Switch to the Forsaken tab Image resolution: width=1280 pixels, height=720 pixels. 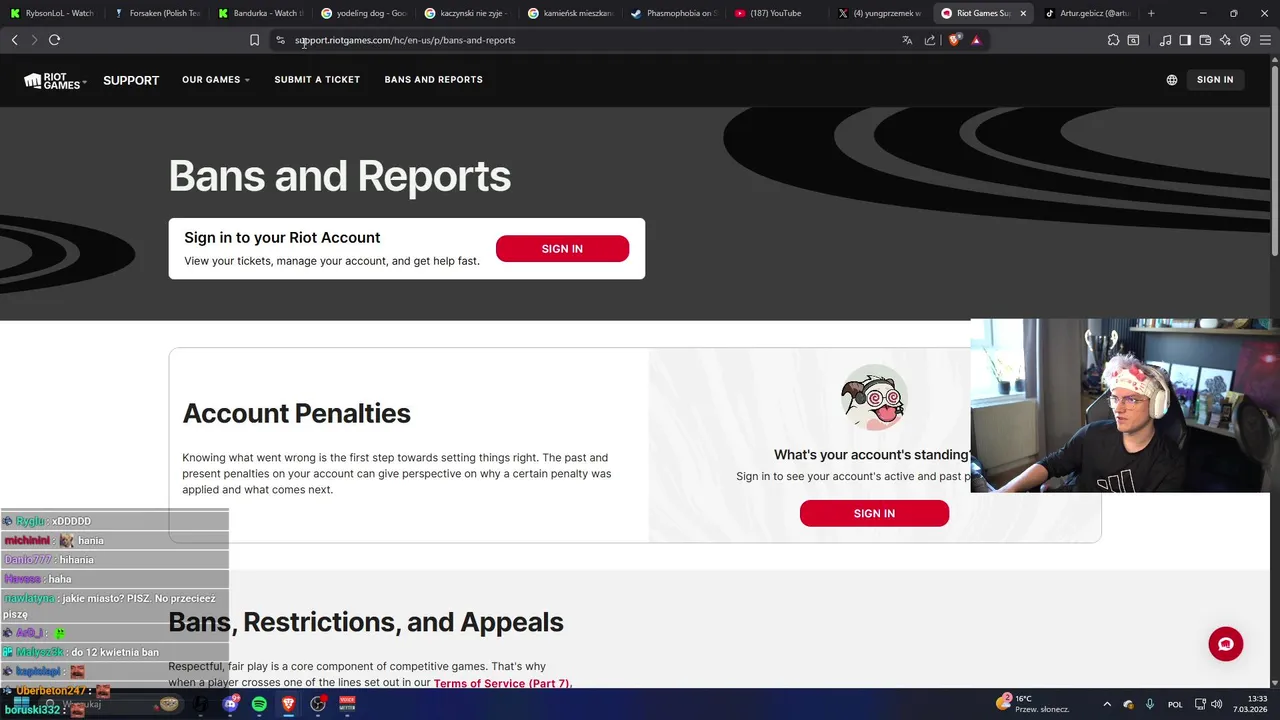tap(157, 13)
